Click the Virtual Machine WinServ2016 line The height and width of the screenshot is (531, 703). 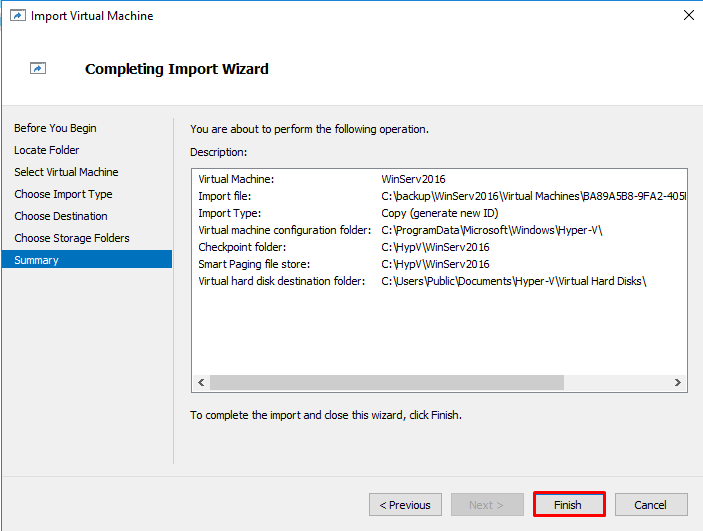(322, 179)
